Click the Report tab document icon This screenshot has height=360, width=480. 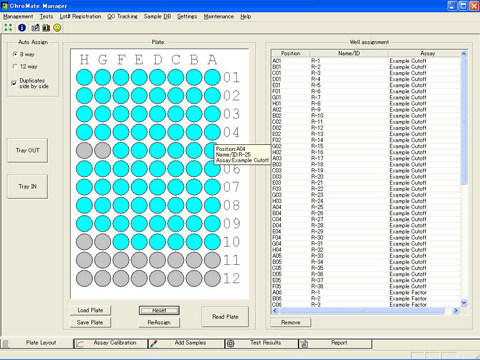click(x=304, y=344)
